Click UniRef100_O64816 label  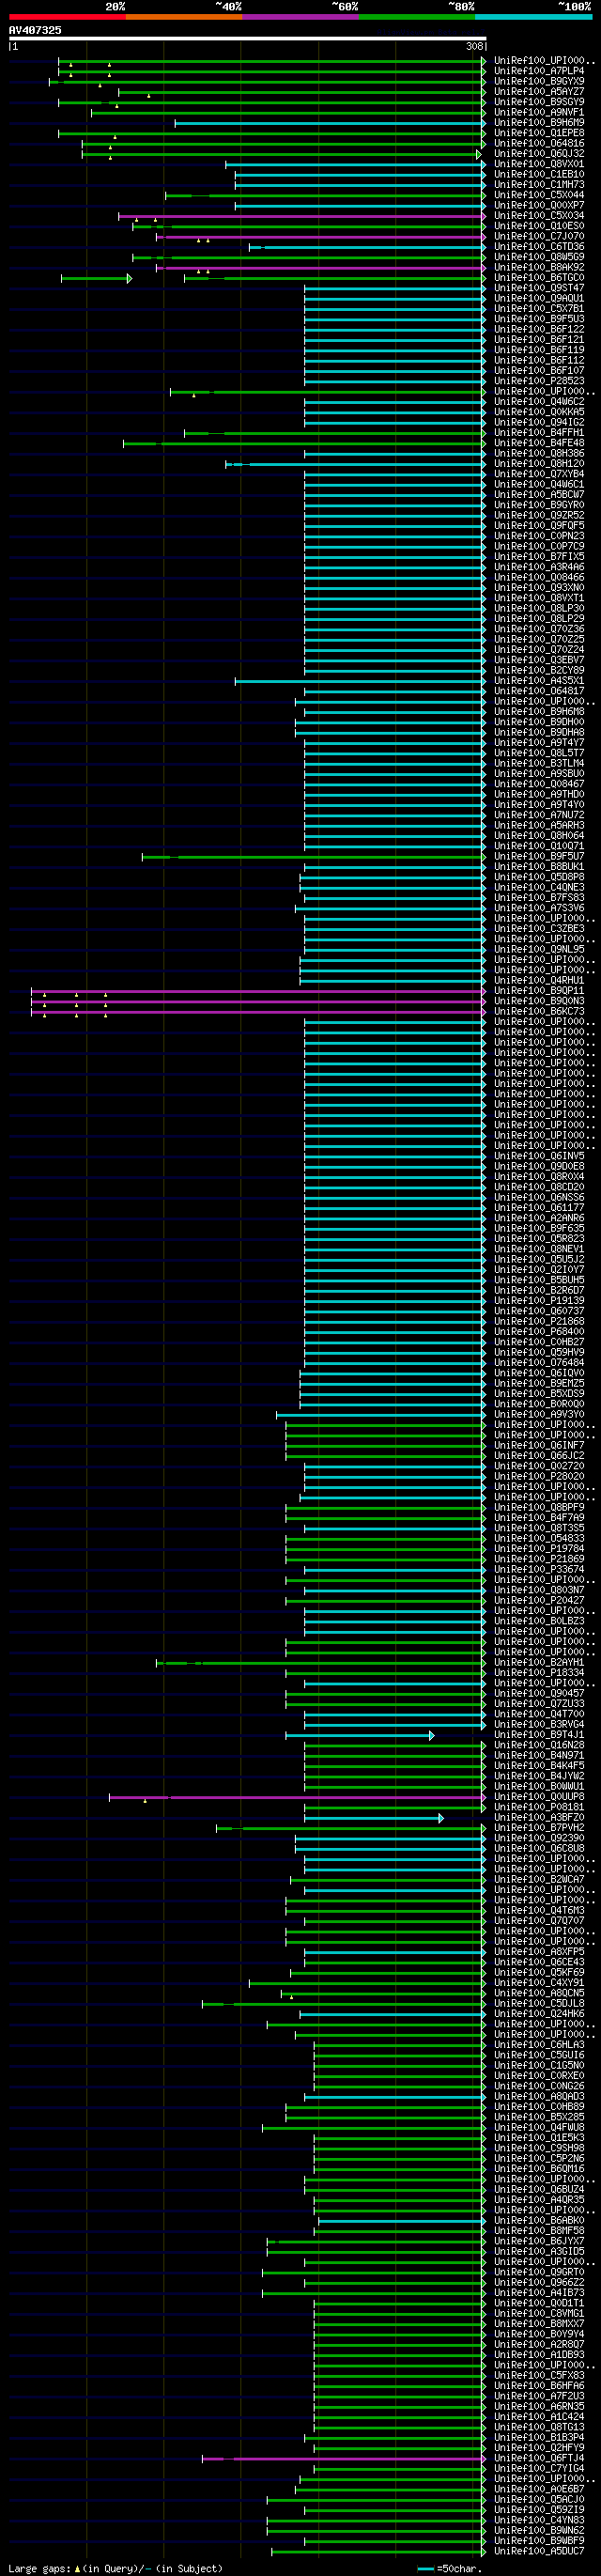(x=539, y=144)
